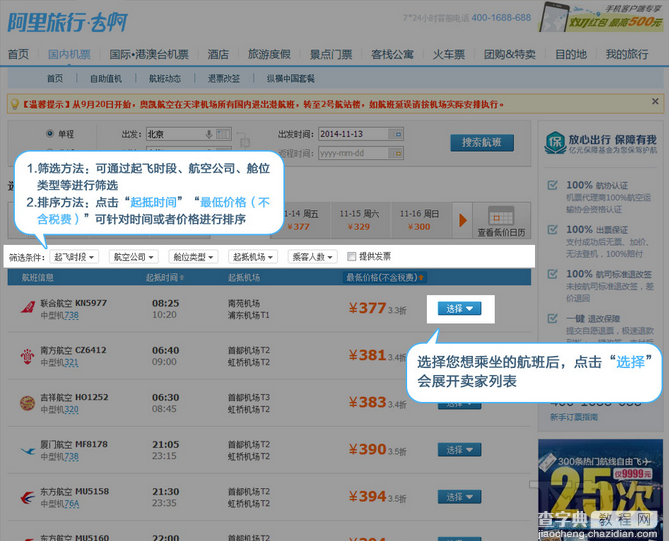Select the 11-16 周日 ¥300 date tab
Screen dimensions: 669x541
[x=420, y=220]
